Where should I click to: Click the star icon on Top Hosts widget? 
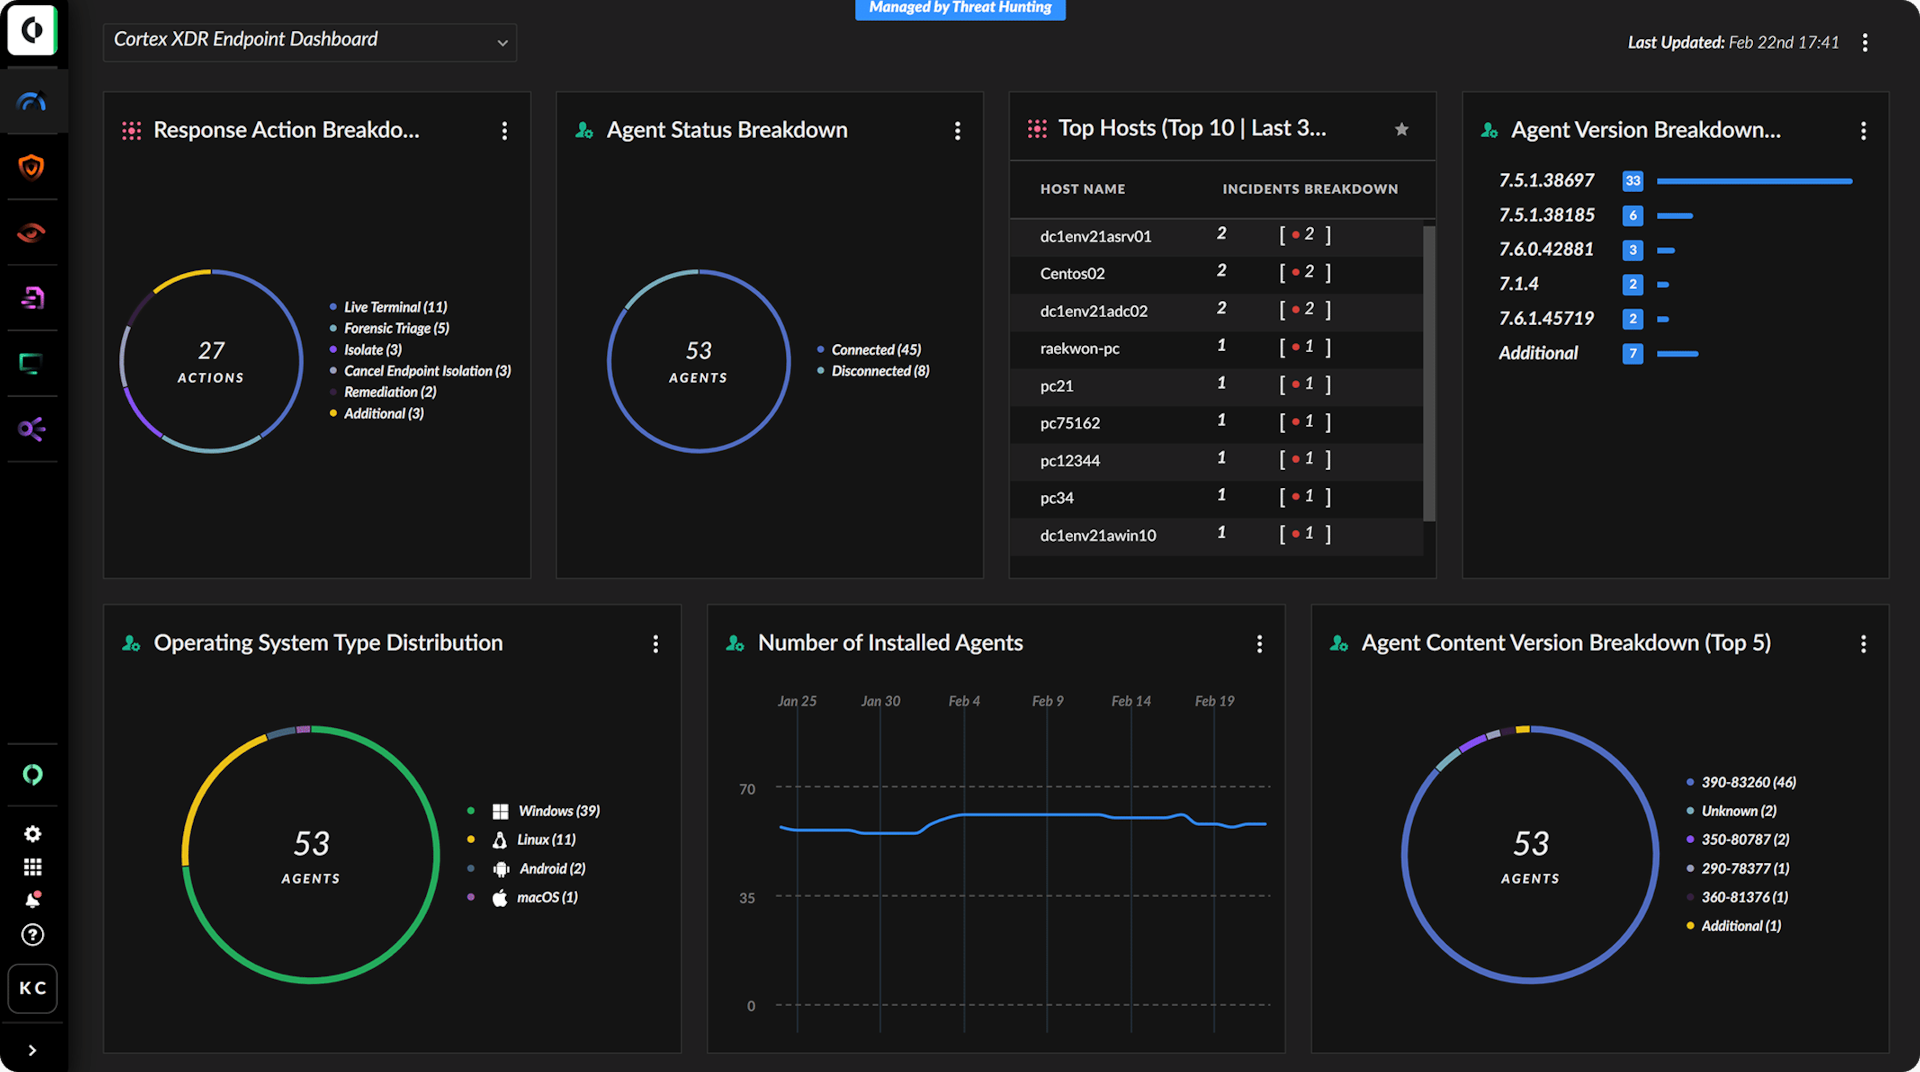pyautogui.click(x=1401, y=129)
